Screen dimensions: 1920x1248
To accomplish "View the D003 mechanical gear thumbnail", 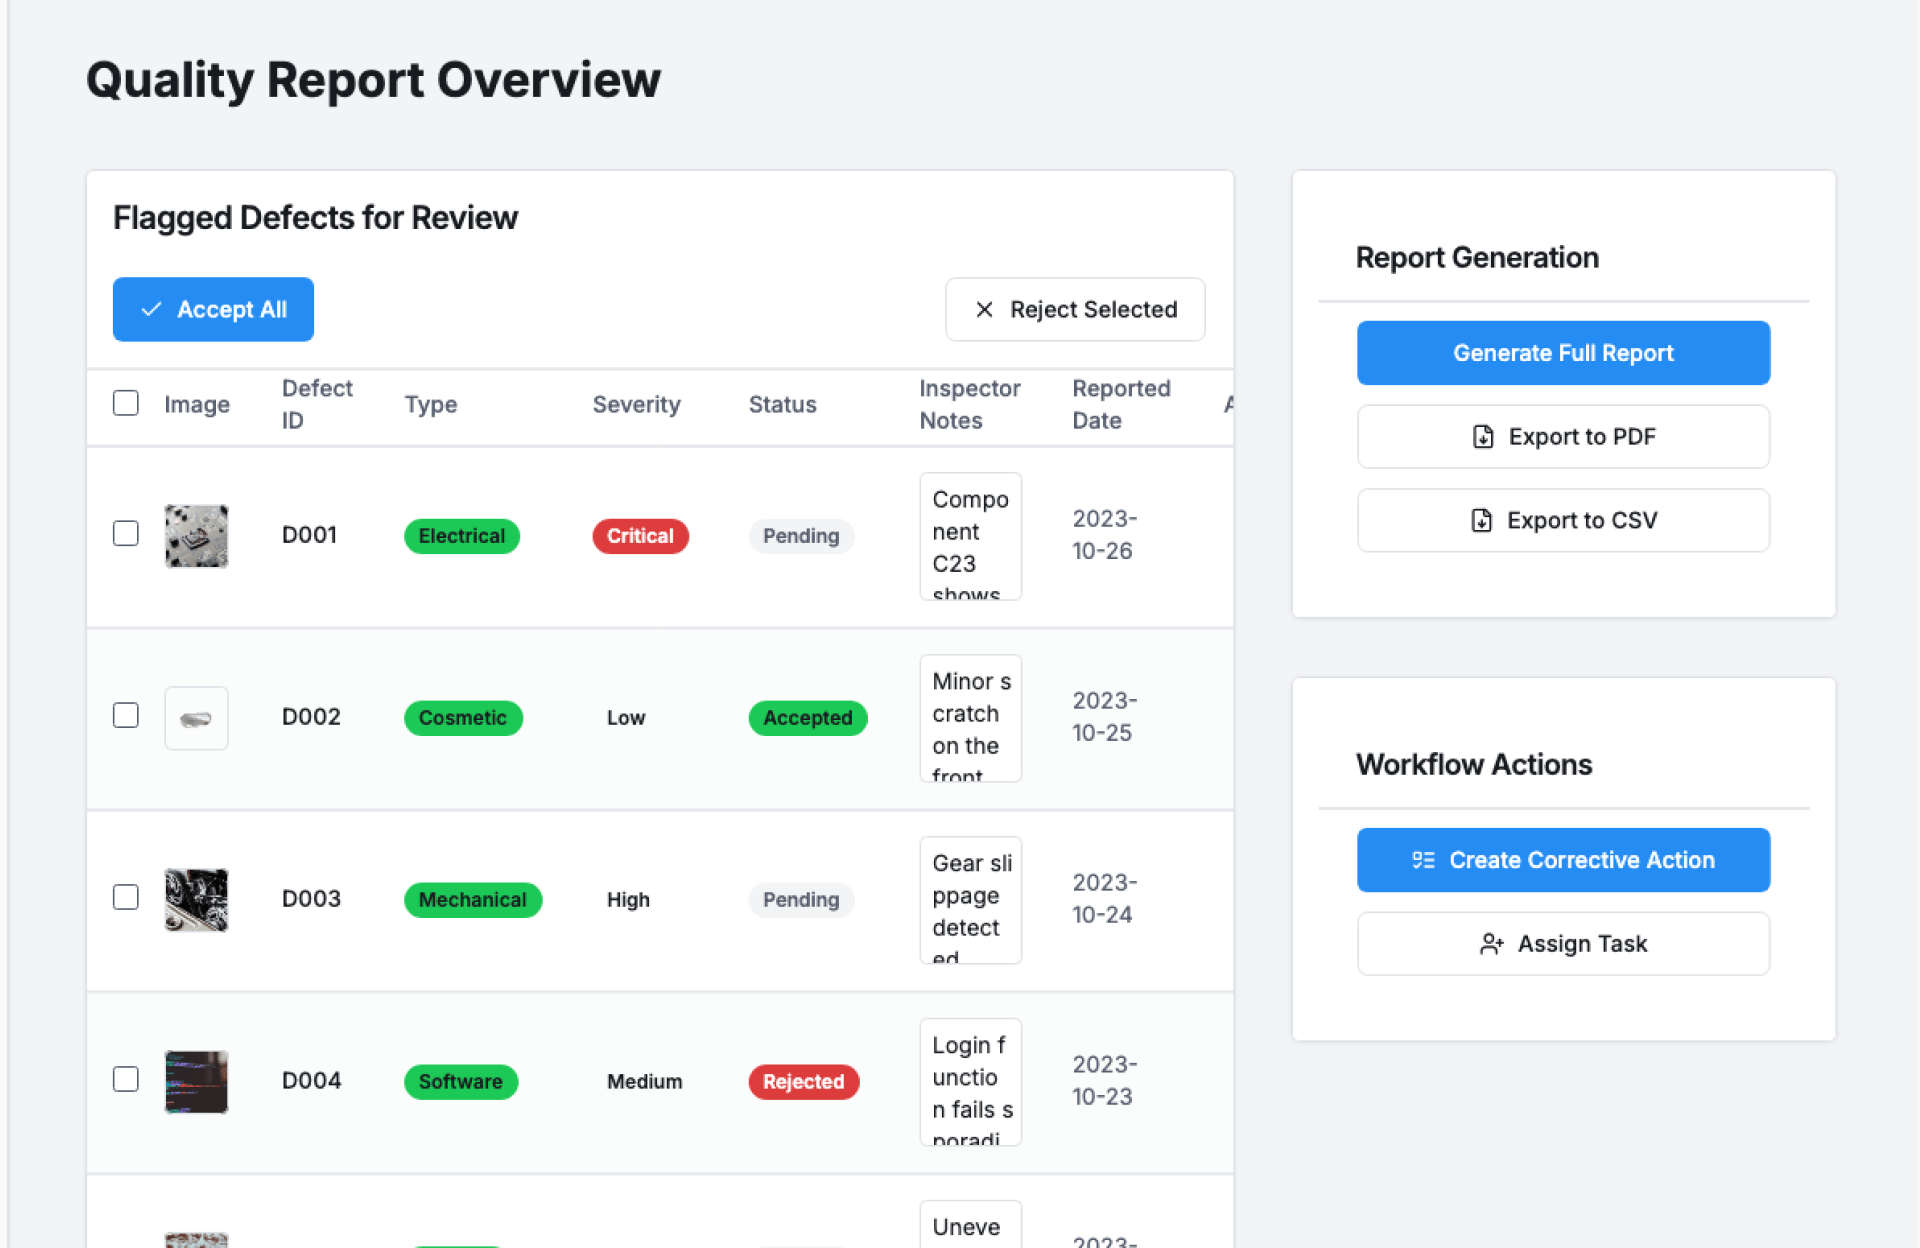I will pyautogui.click(x=196, y=899).
